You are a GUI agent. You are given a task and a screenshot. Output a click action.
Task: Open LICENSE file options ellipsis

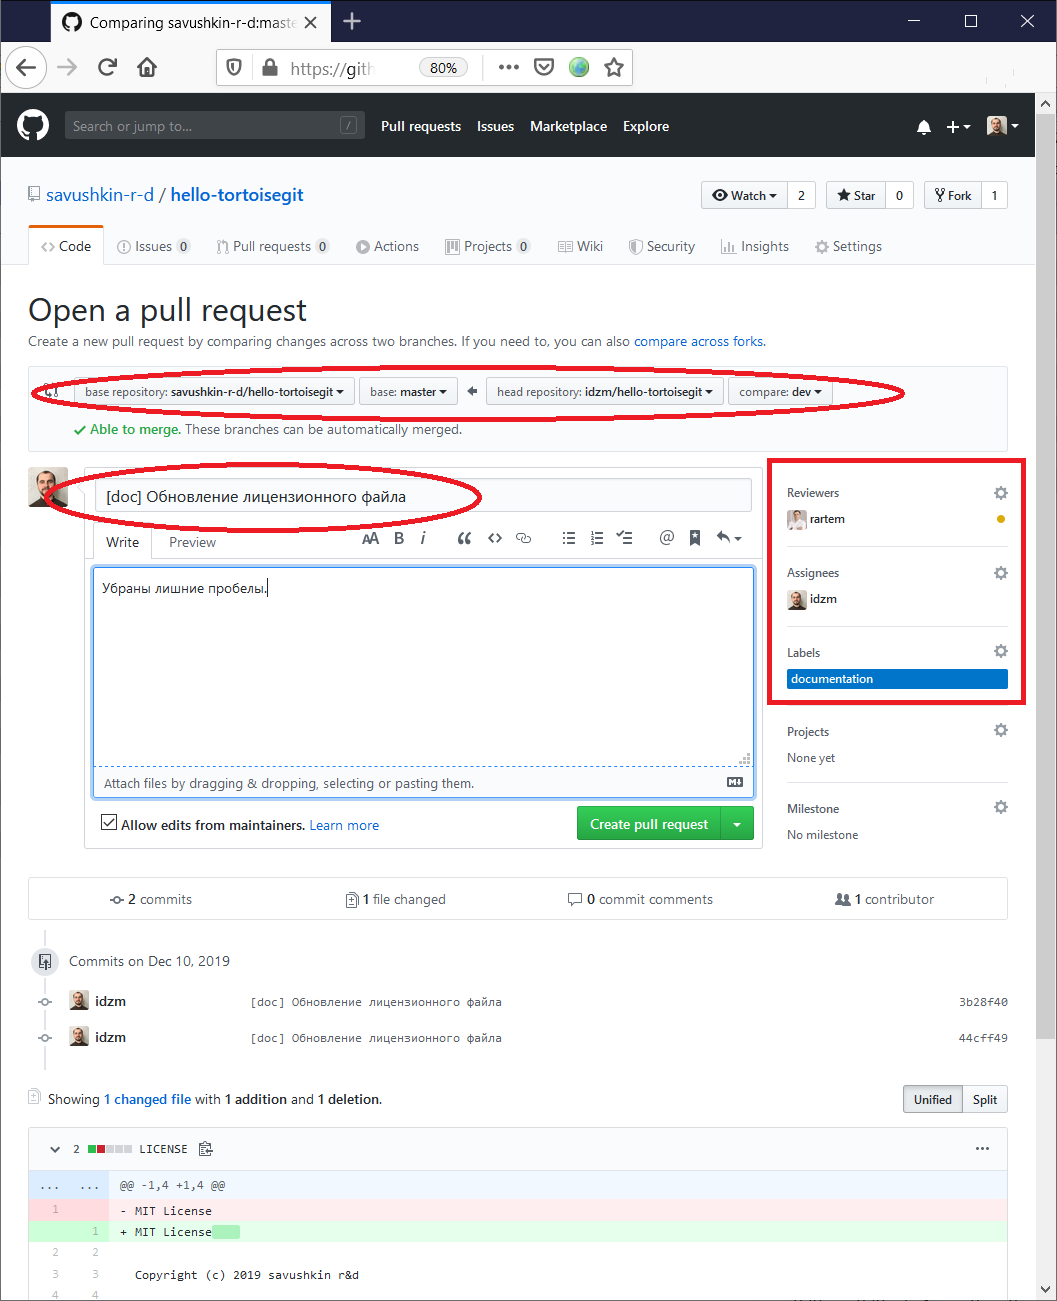pyautogui.click(x=982, y=1149)
